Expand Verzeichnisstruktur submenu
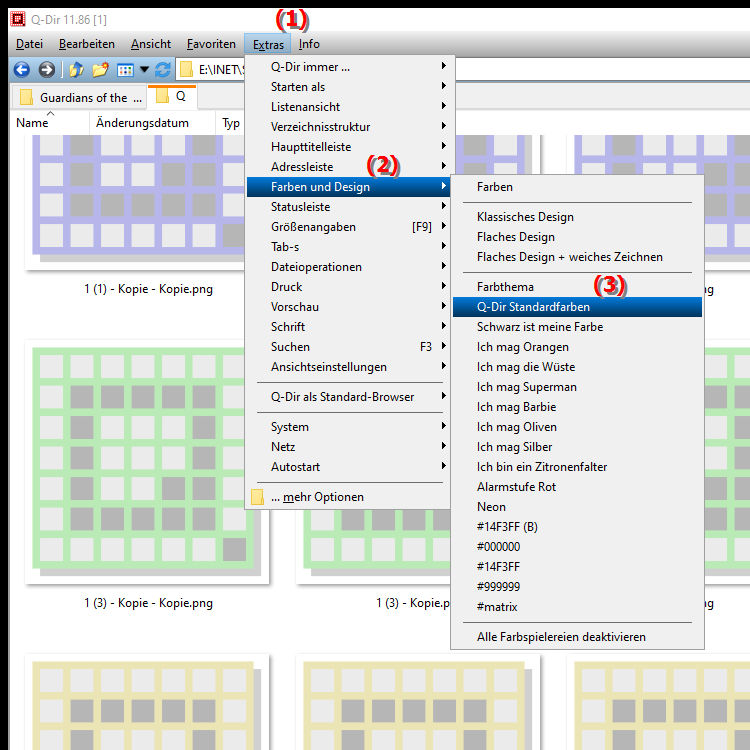The image size is (750, 750). coord(348,127)
